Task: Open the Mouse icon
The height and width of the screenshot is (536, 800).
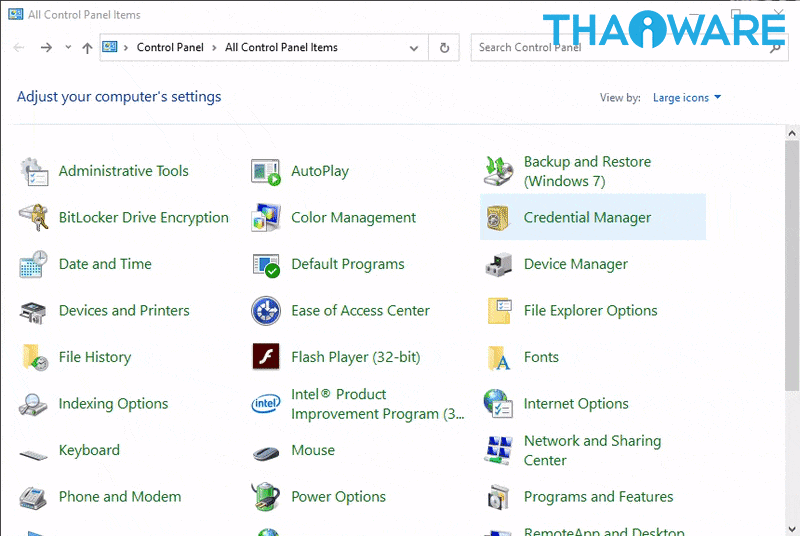Action: [266, 452]
